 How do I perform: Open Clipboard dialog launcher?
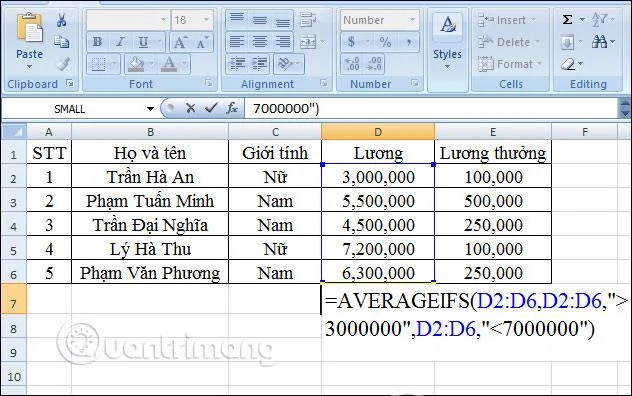point(70,83)
